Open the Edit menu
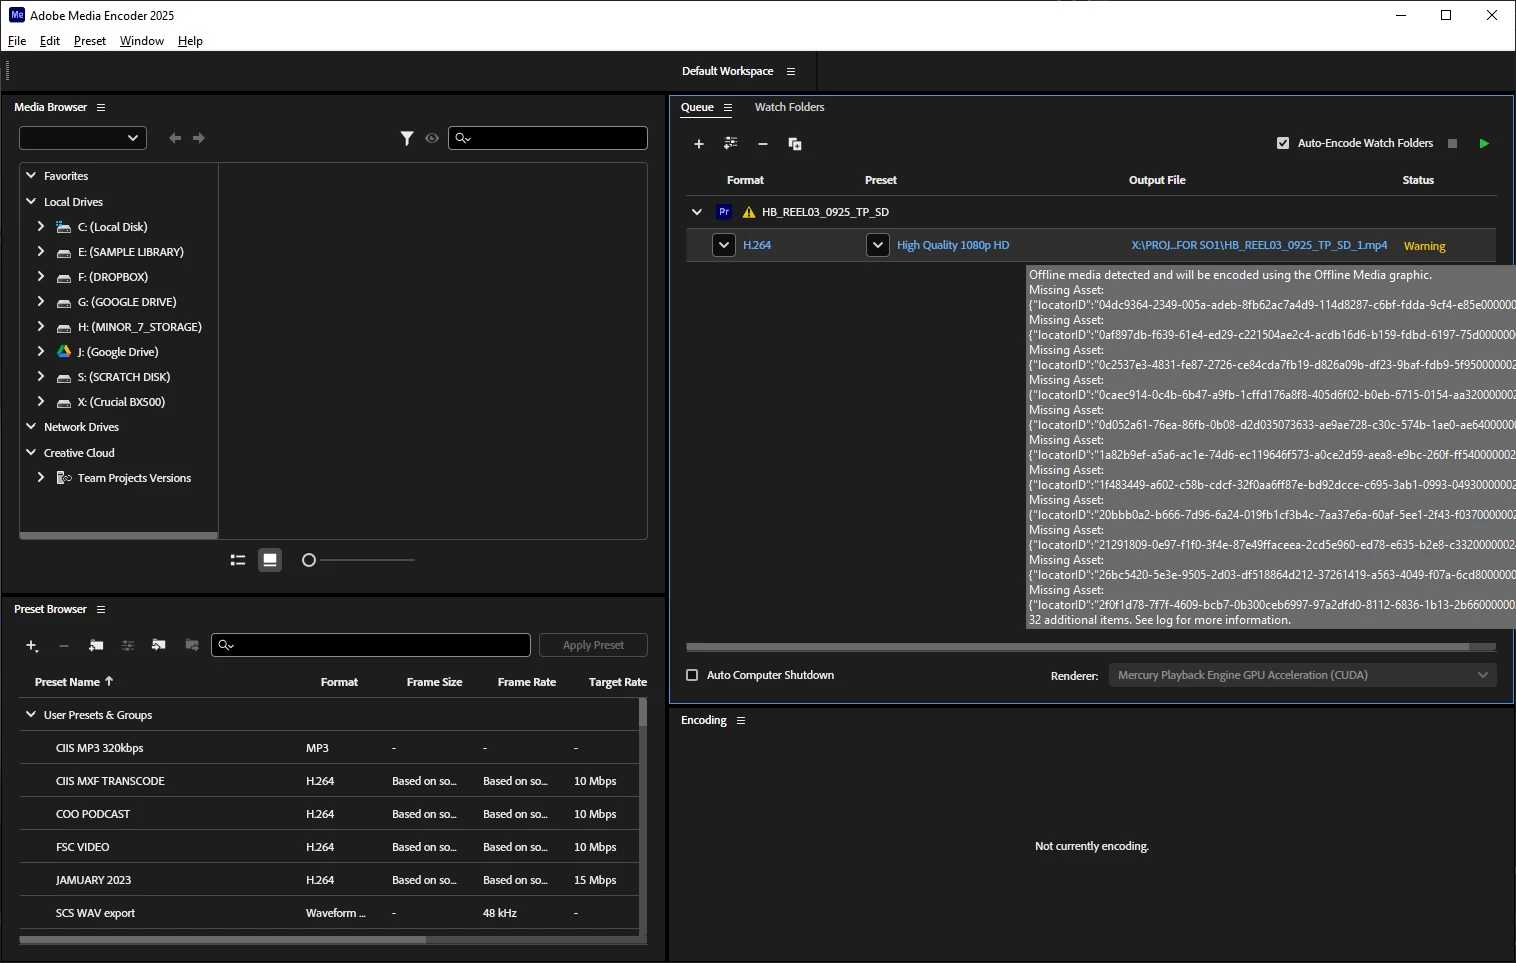 50,41
